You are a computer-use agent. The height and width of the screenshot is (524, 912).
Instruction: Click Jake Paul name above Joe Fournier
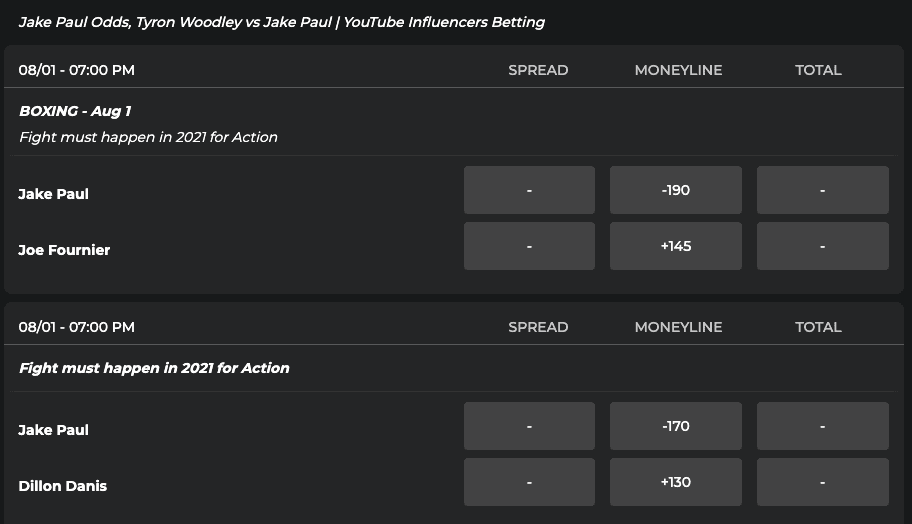click(x=54, y=194)
